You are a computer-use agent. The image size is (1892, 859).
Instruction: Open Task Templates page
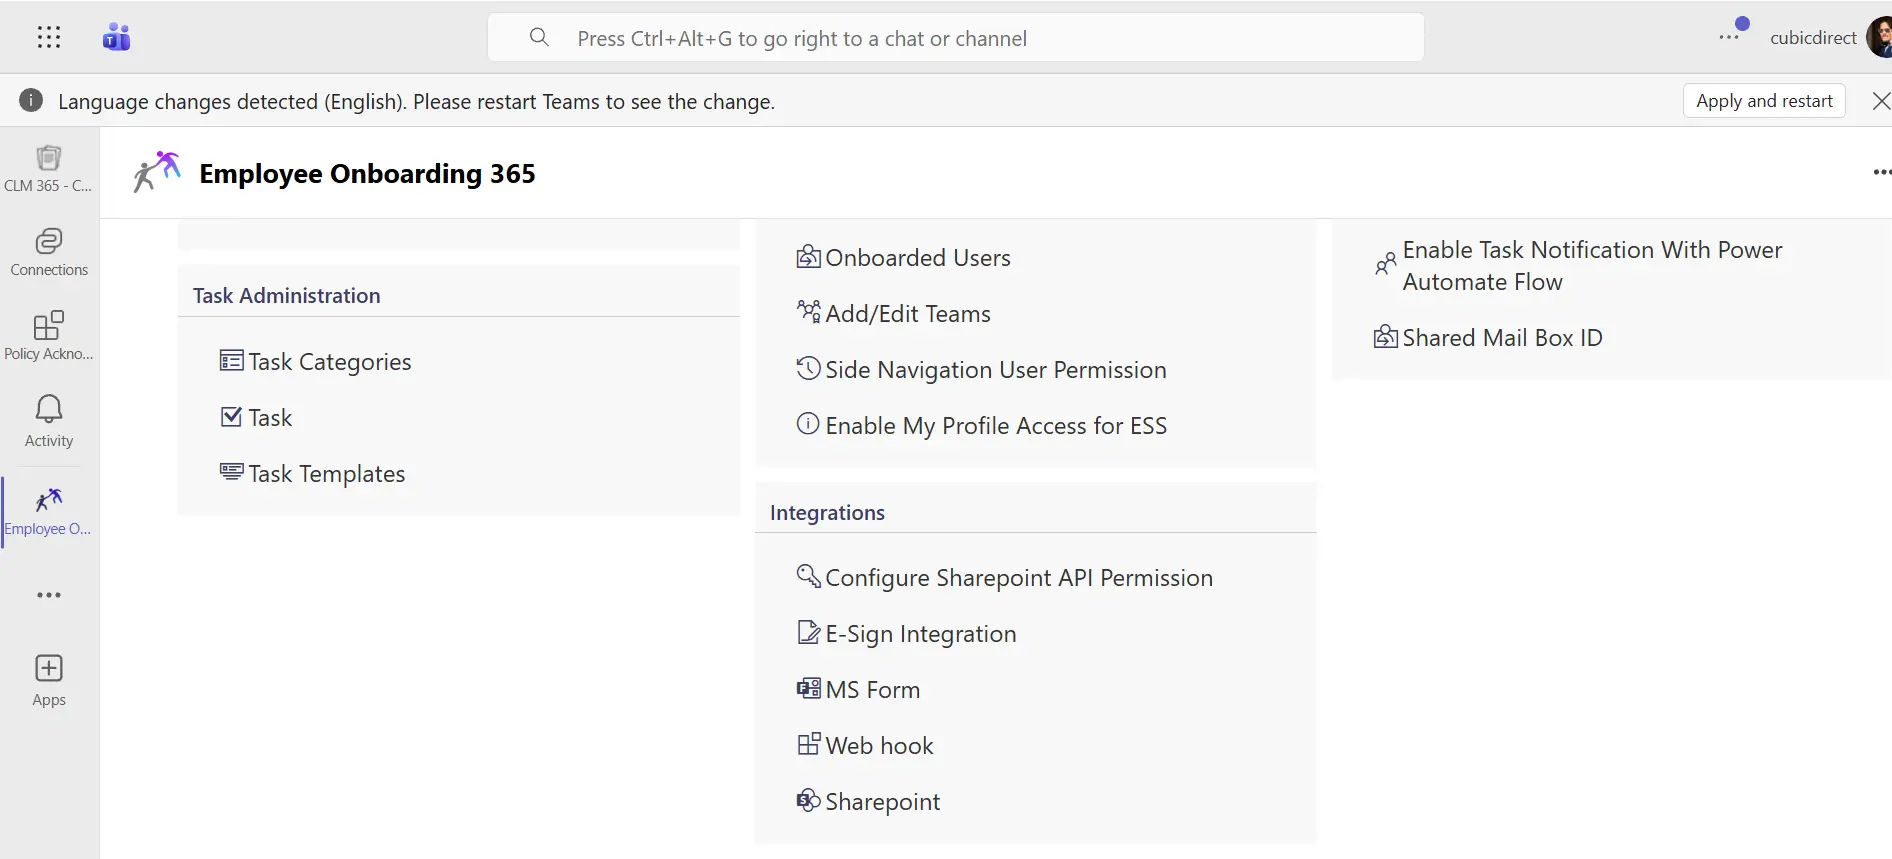click(326, 474)
